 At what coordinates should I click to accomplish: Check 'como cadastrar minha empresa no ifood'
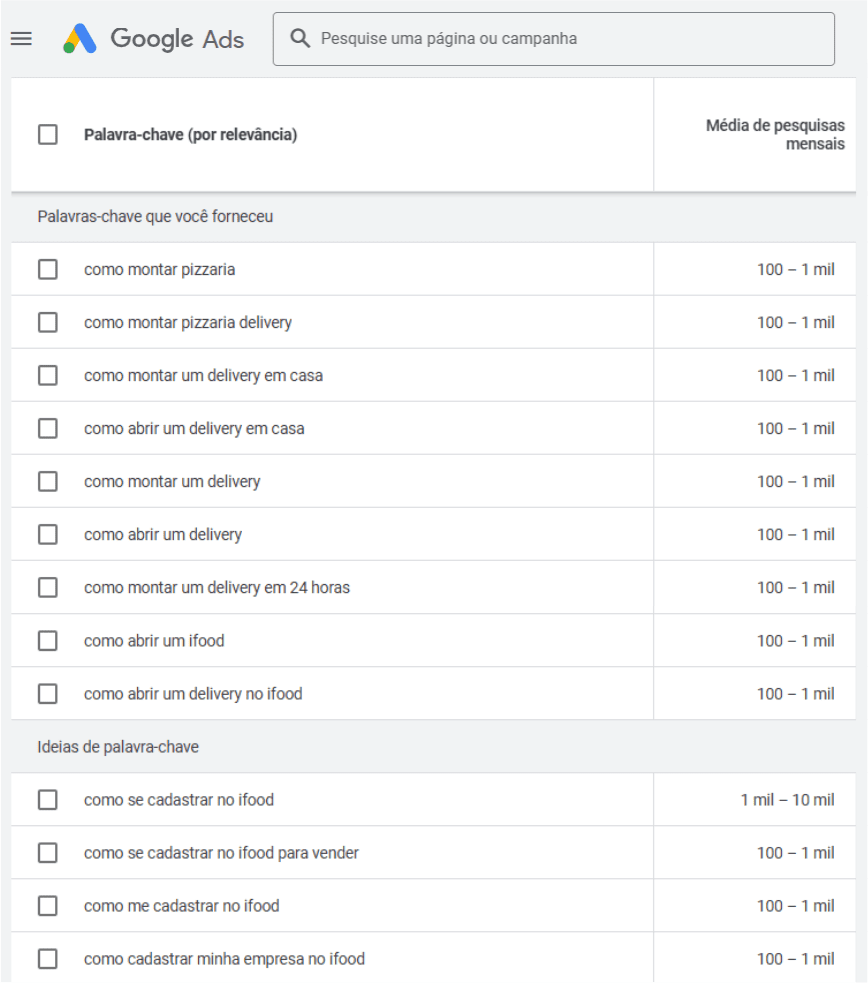coord(48,958)
